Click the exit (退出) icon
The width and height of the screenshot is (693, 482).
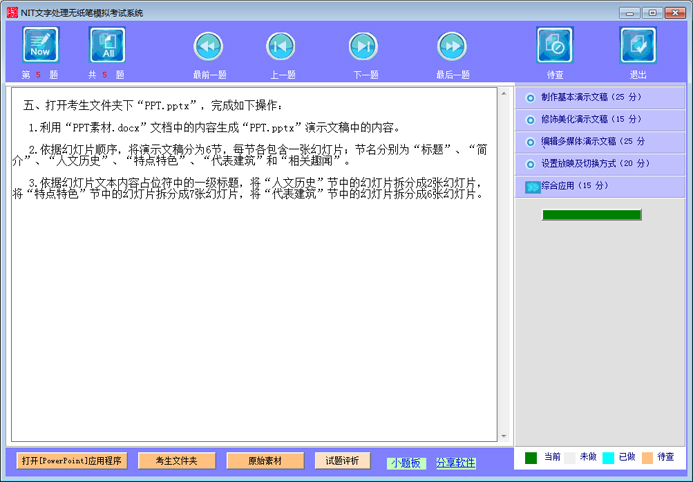(638, 46)
